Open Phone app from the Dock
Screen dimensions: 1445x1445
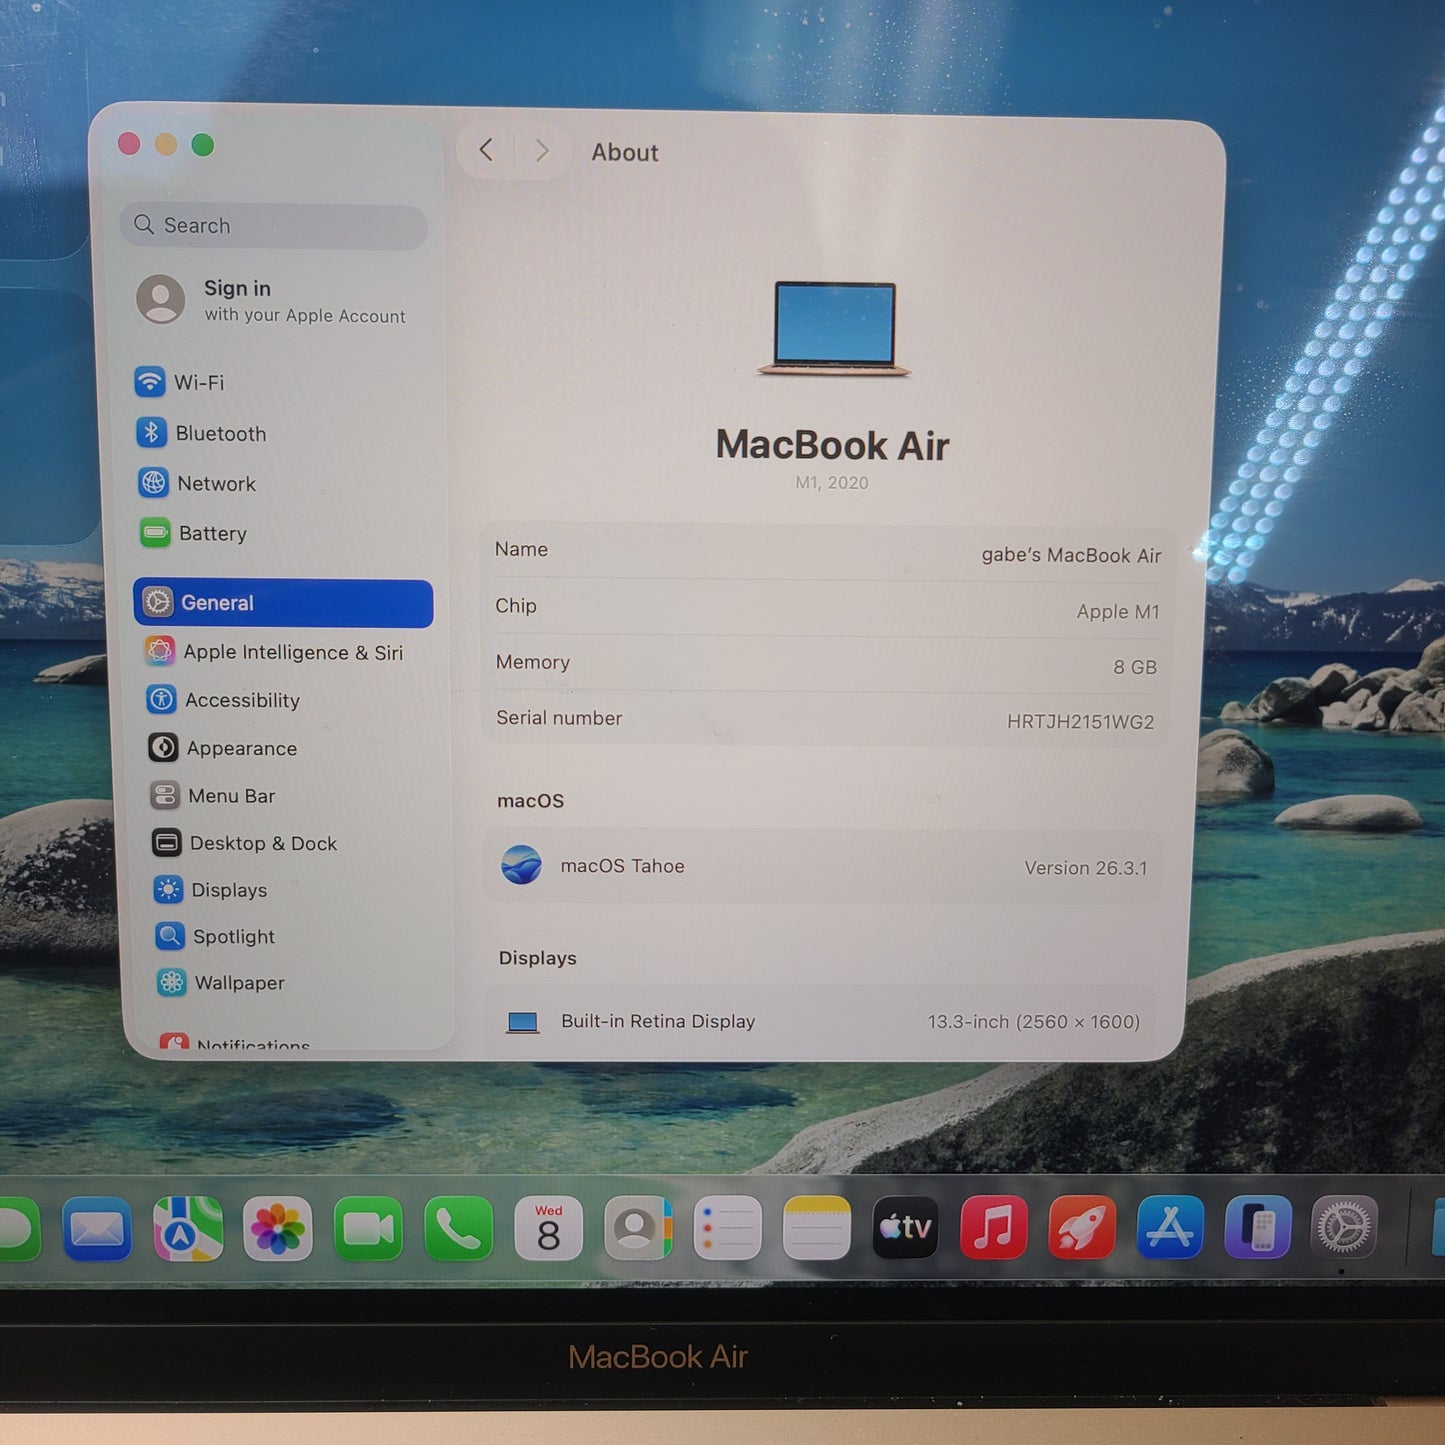458,1229
